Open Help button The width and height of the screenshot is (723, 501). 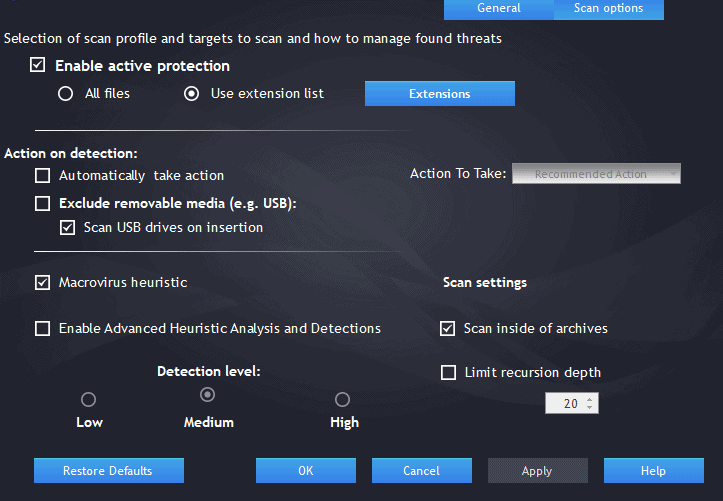click(654, 471)
